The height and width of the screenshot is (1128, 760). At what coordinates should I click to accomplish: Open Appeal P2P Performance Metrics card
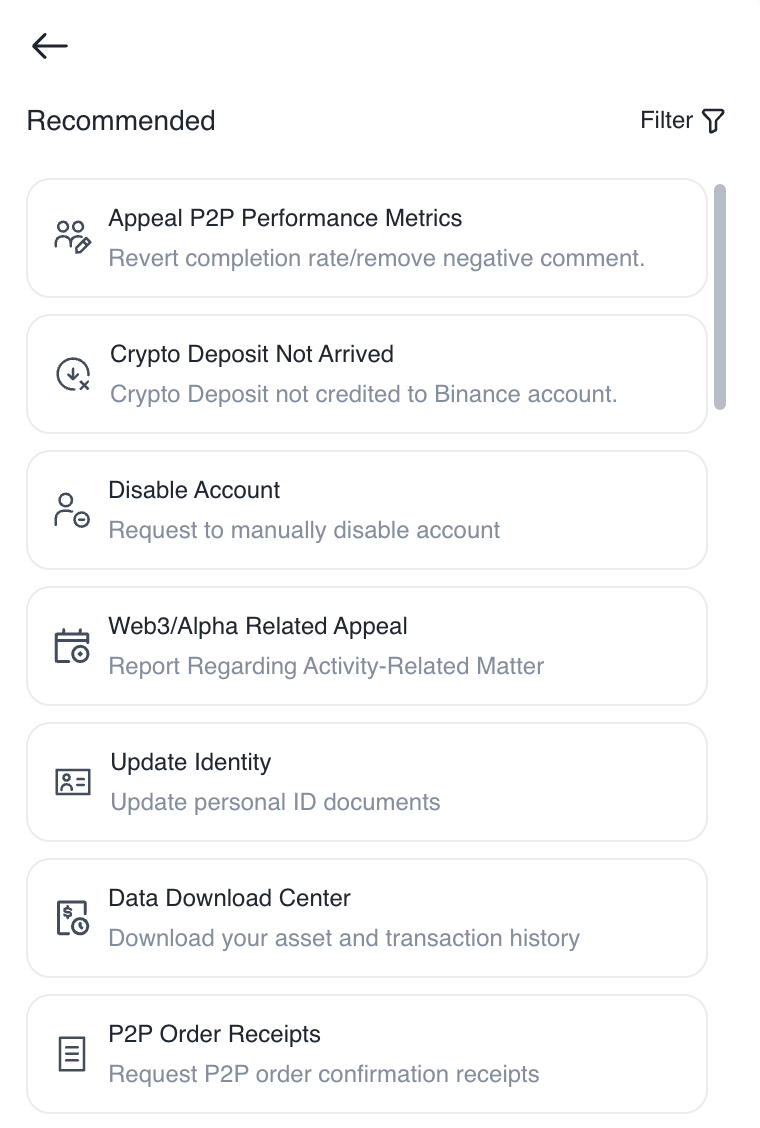[367, 238]
